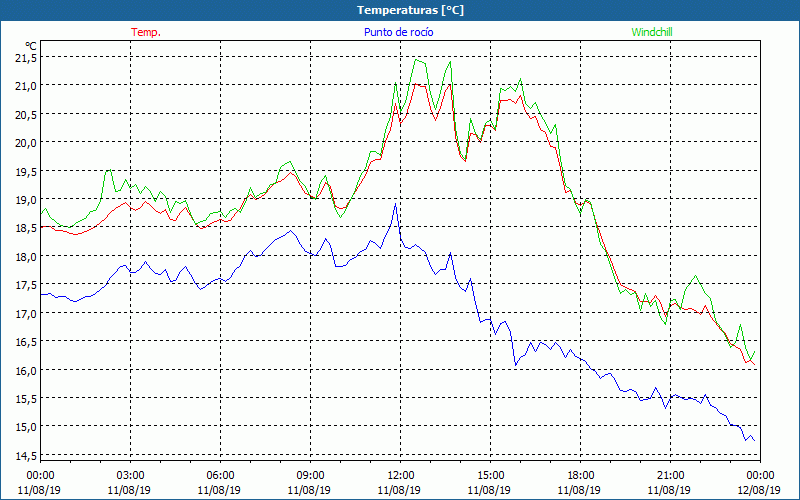Screen dimensions: 800x500
Task: Click the 21:00 time axis label
Action: pyautogui.click(x=670, y=476)
